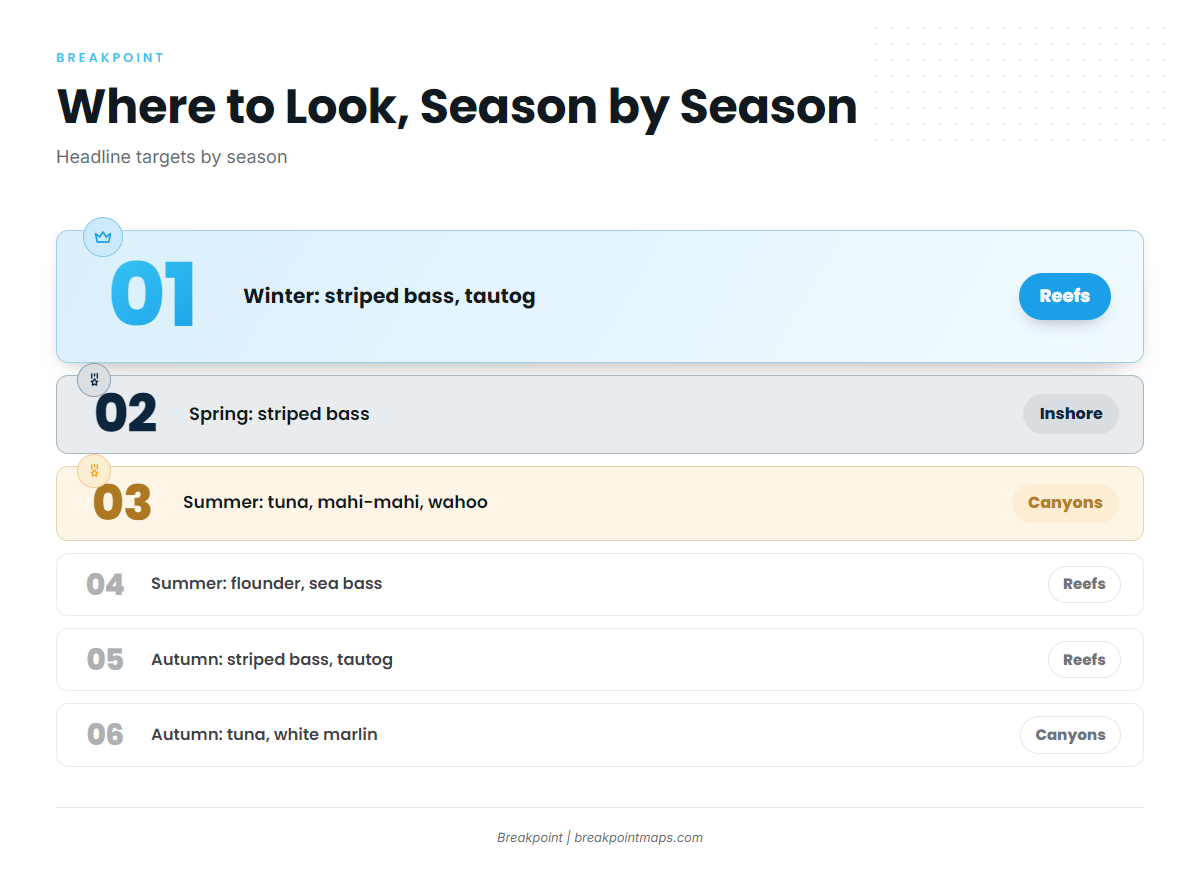The width and height of the screenshot is (1200, 871).
Task: Click the Reefs badge on Summer flounder row
Action: click(x=1084, y=584)
